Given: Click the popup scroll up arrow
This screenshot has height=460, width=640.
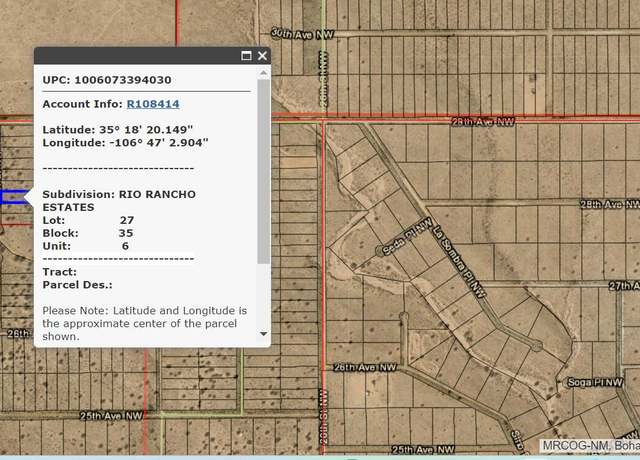Looking at the screenshot, I should [264, 73].
